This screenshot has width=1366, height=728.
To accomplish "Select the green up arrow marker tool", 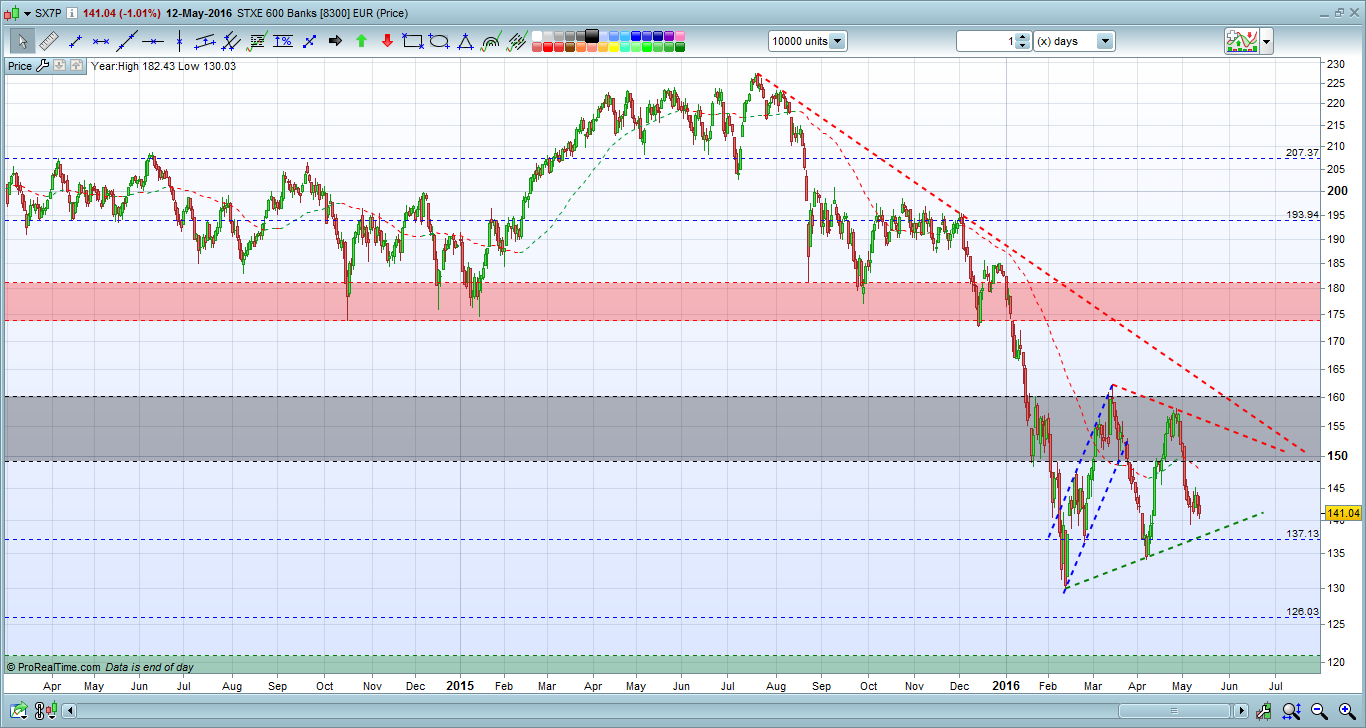I will [x=361, y=41].
